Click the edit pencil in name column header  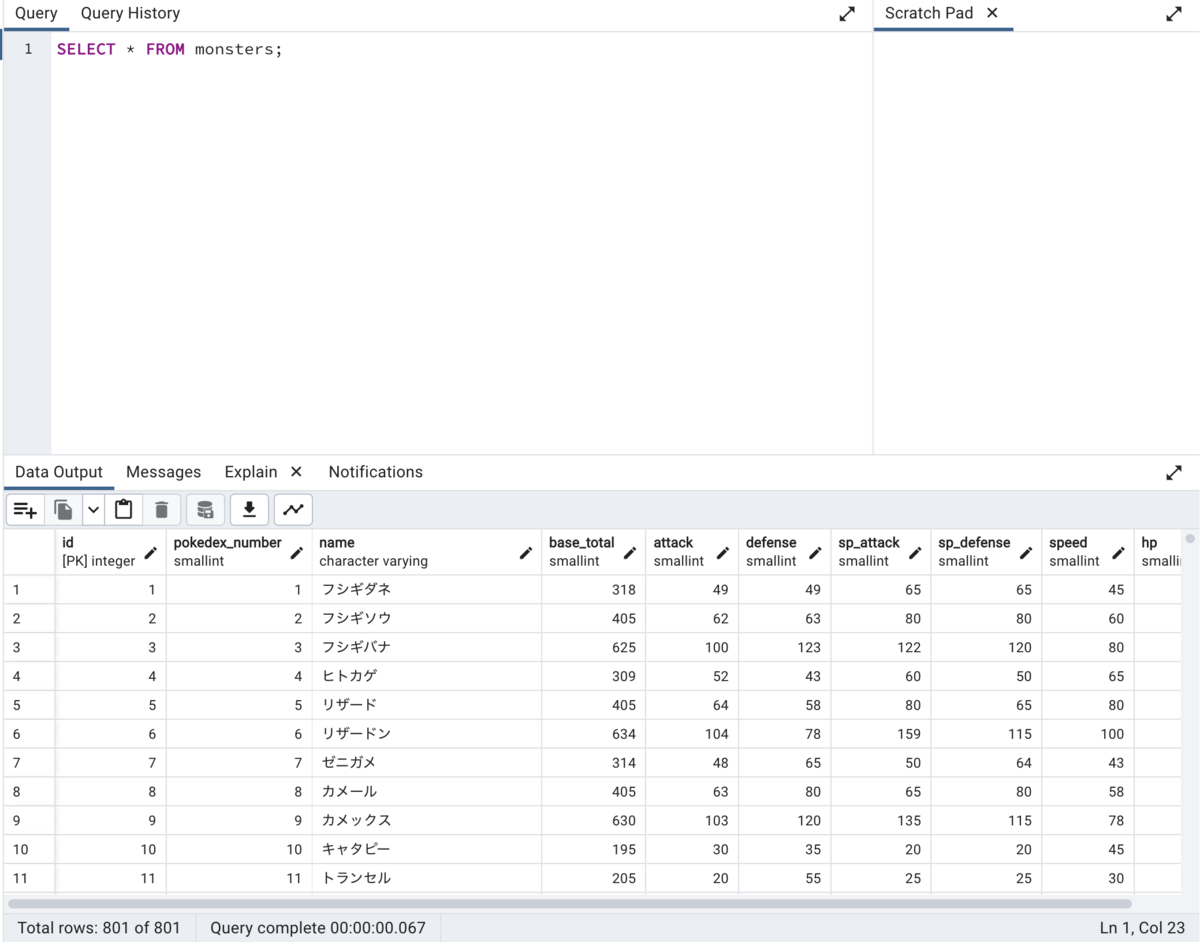(x=526, y=552)
